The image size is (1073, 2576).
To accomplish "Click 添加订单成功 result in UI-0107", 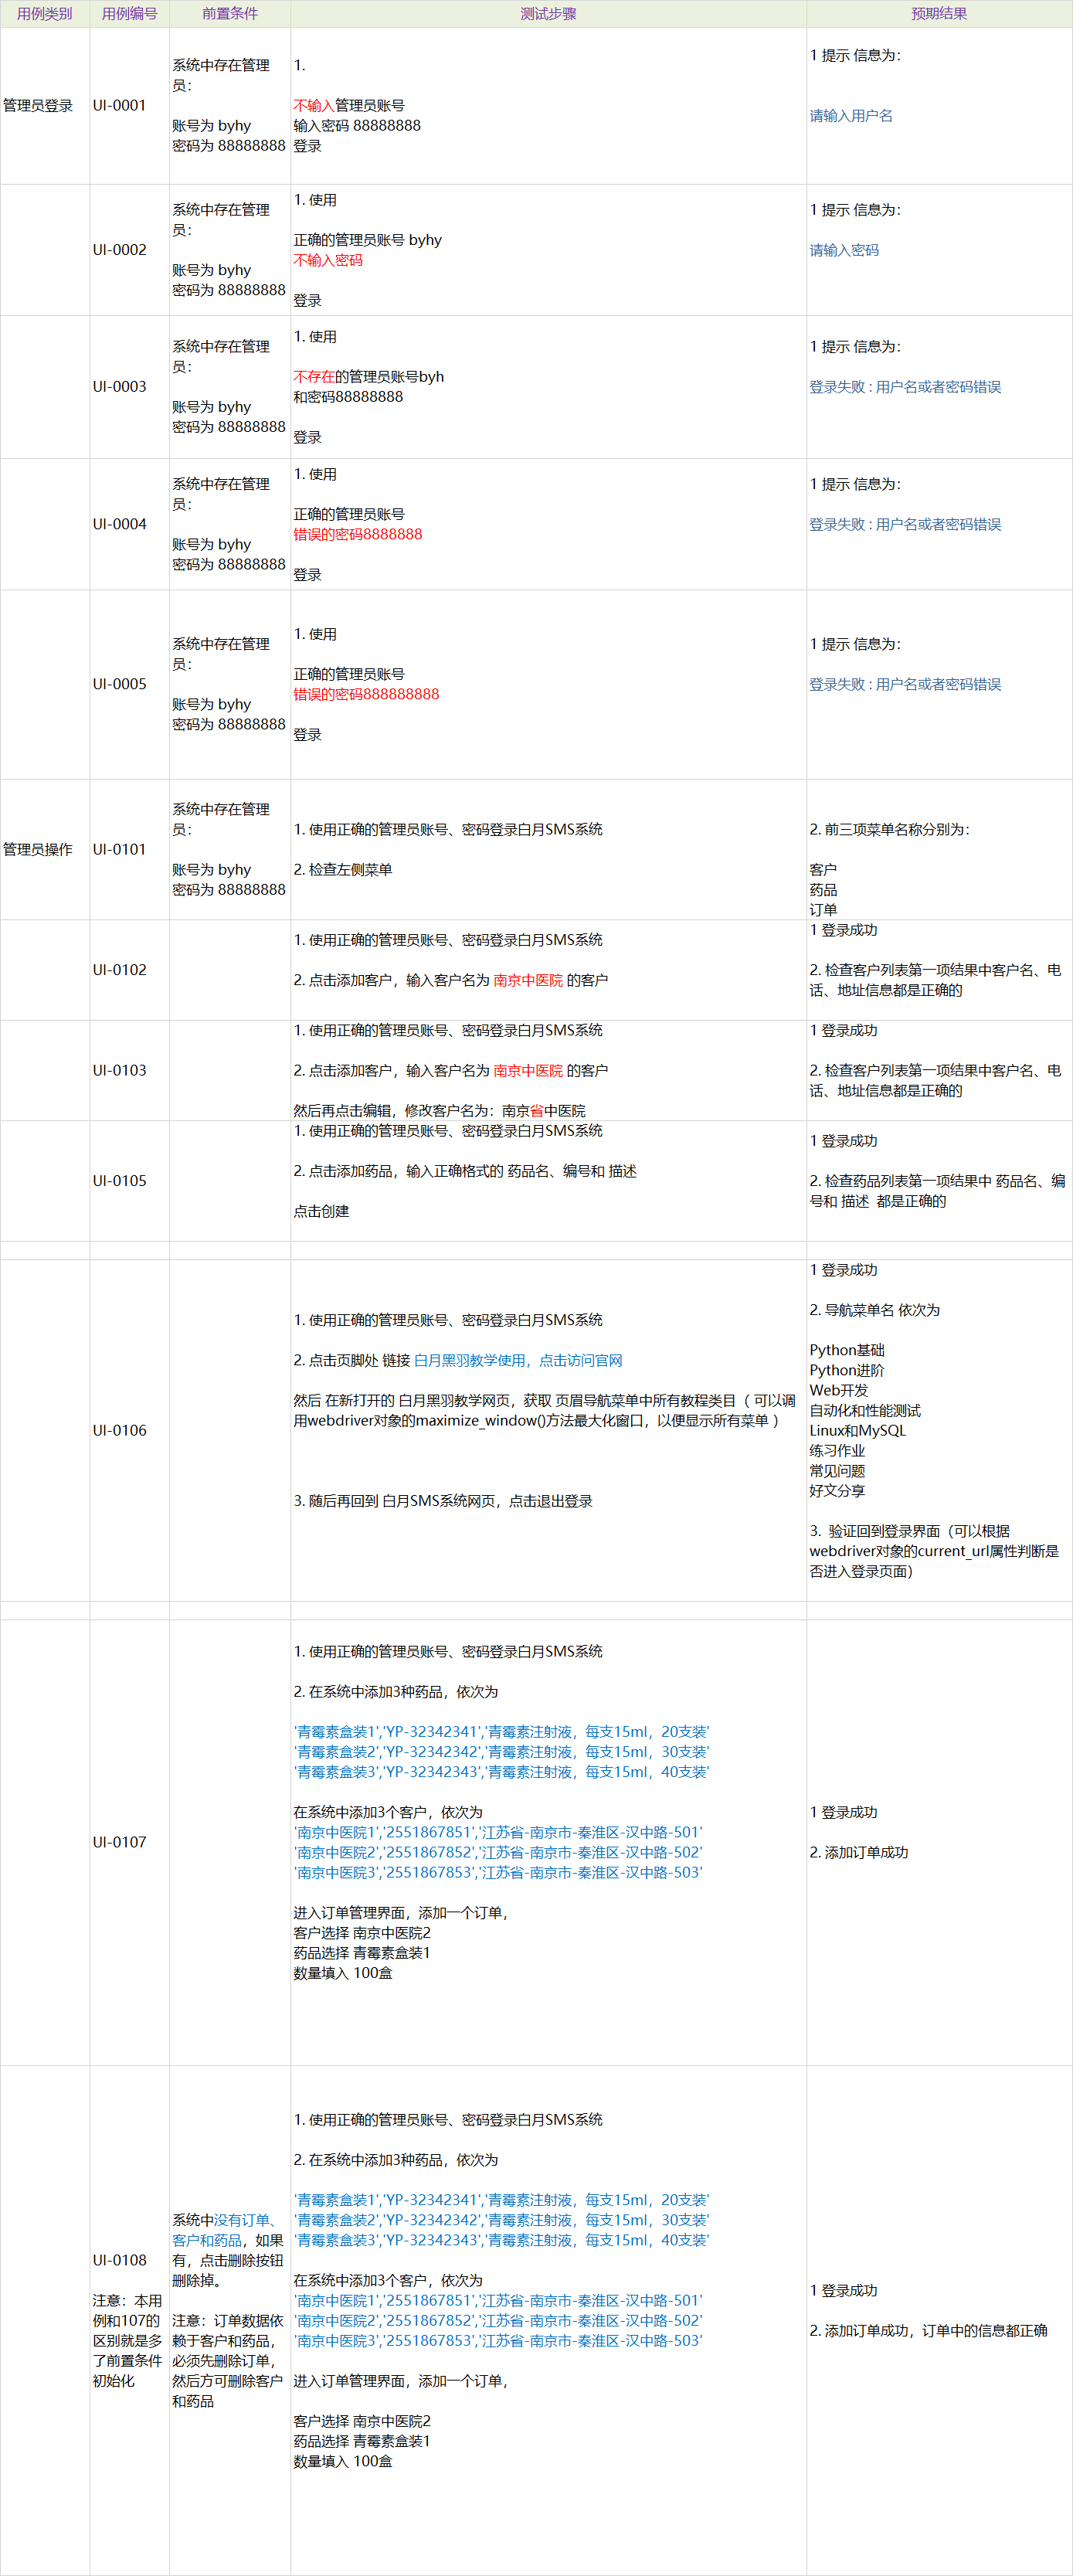I will 859,1852.
